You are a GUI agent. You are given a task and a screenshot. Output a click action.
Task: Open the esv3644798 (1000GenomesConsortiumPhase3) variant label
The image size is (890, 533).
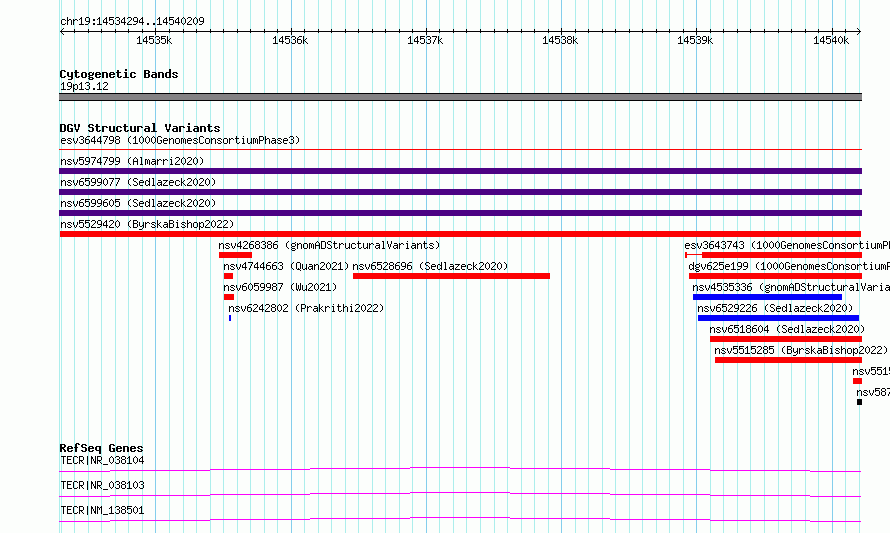180,140
